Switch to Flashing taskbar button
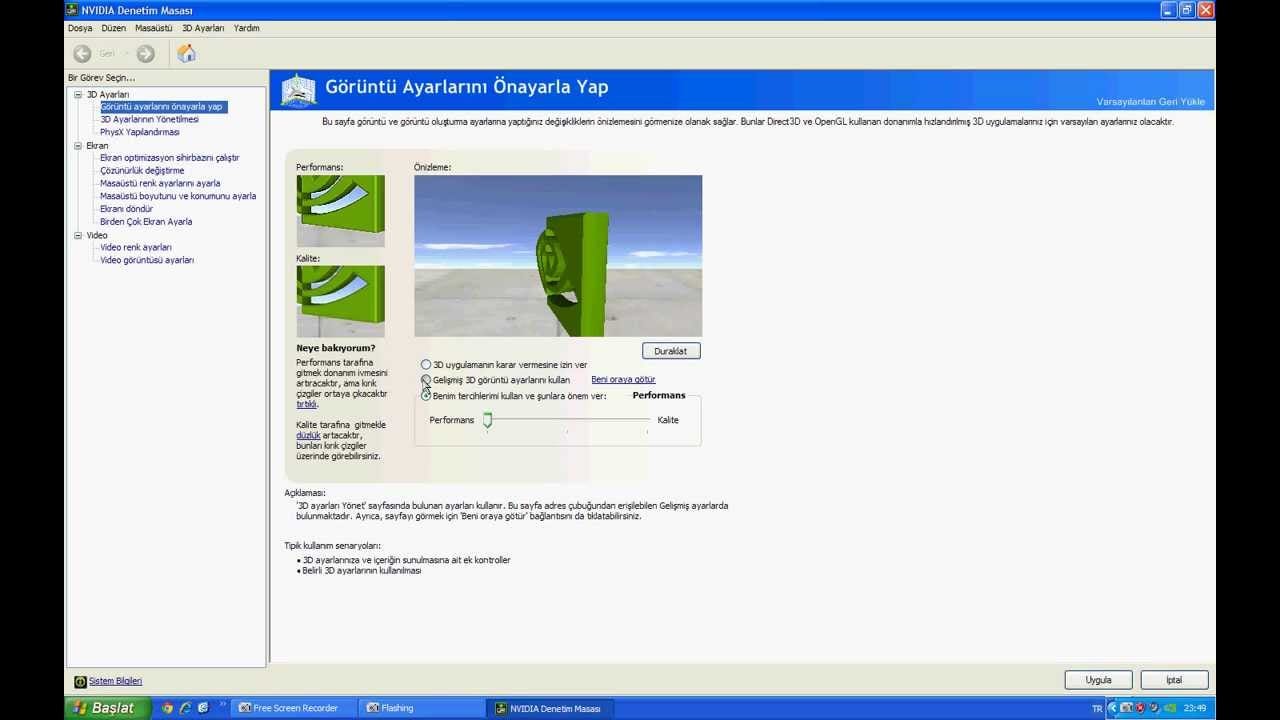The height and width of the screenshot is (720, 1280). click(x=422, y=708)
